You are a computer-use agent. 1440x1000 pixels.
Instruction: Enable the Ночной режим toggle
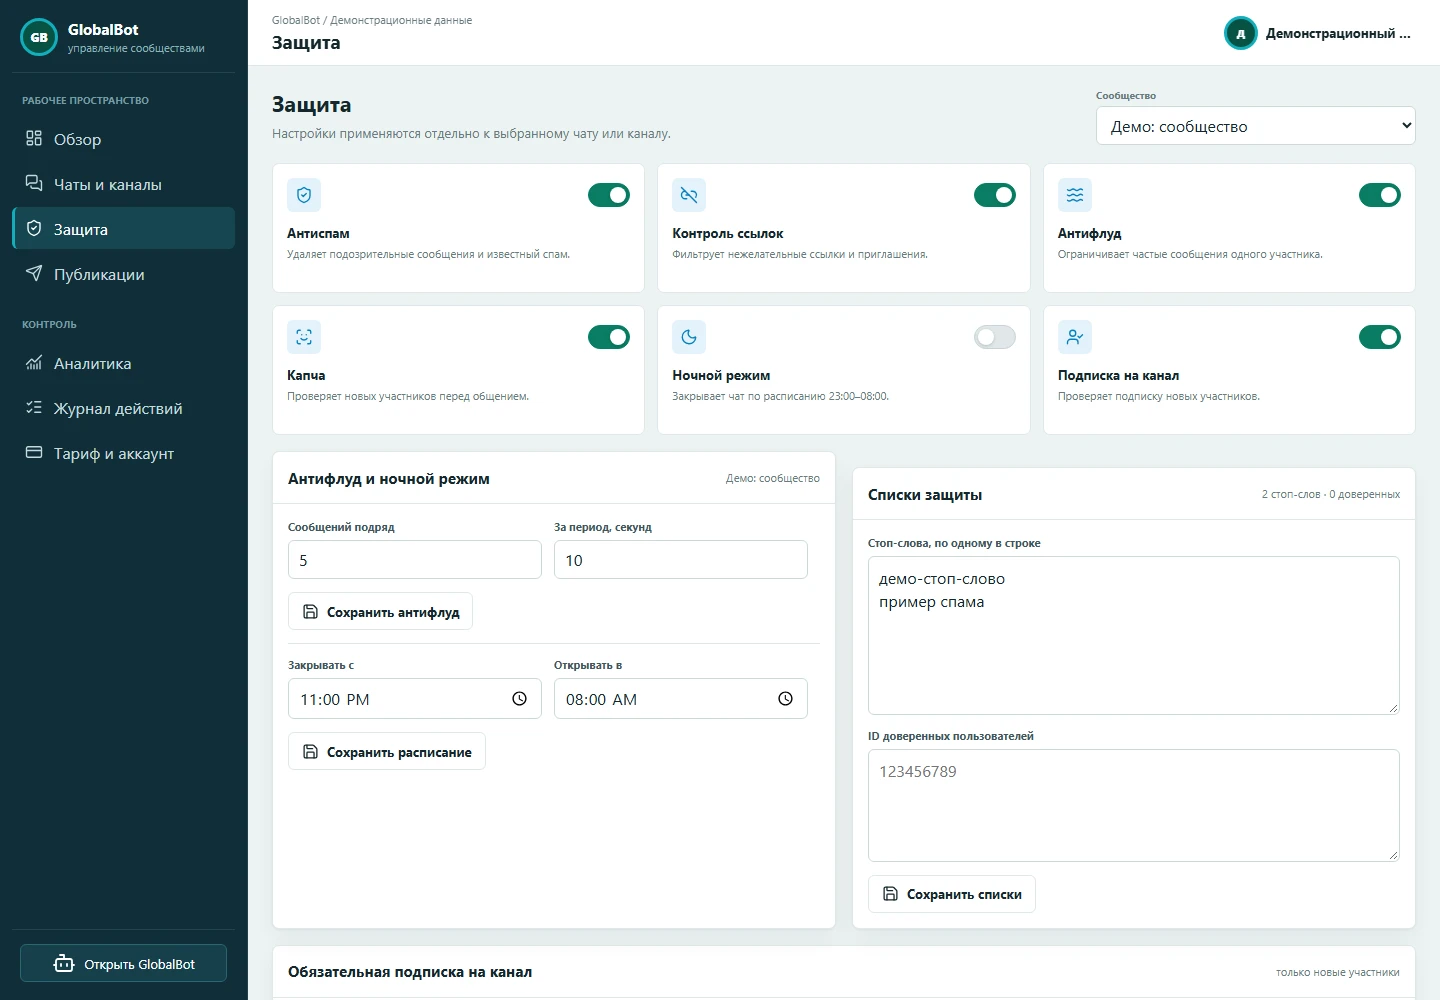[995, 337]
